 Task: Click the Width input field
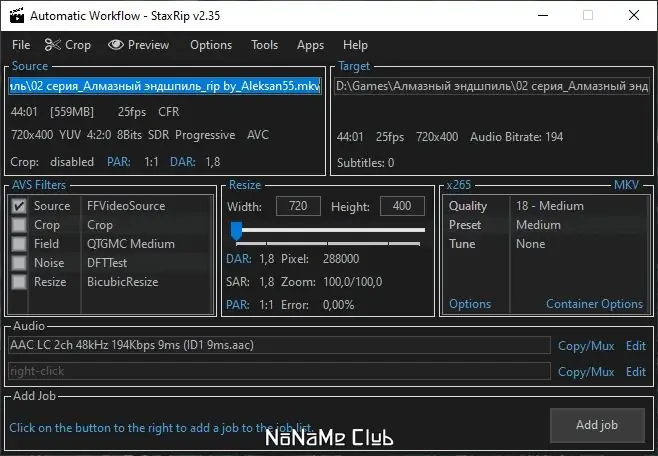pos(298,206)
